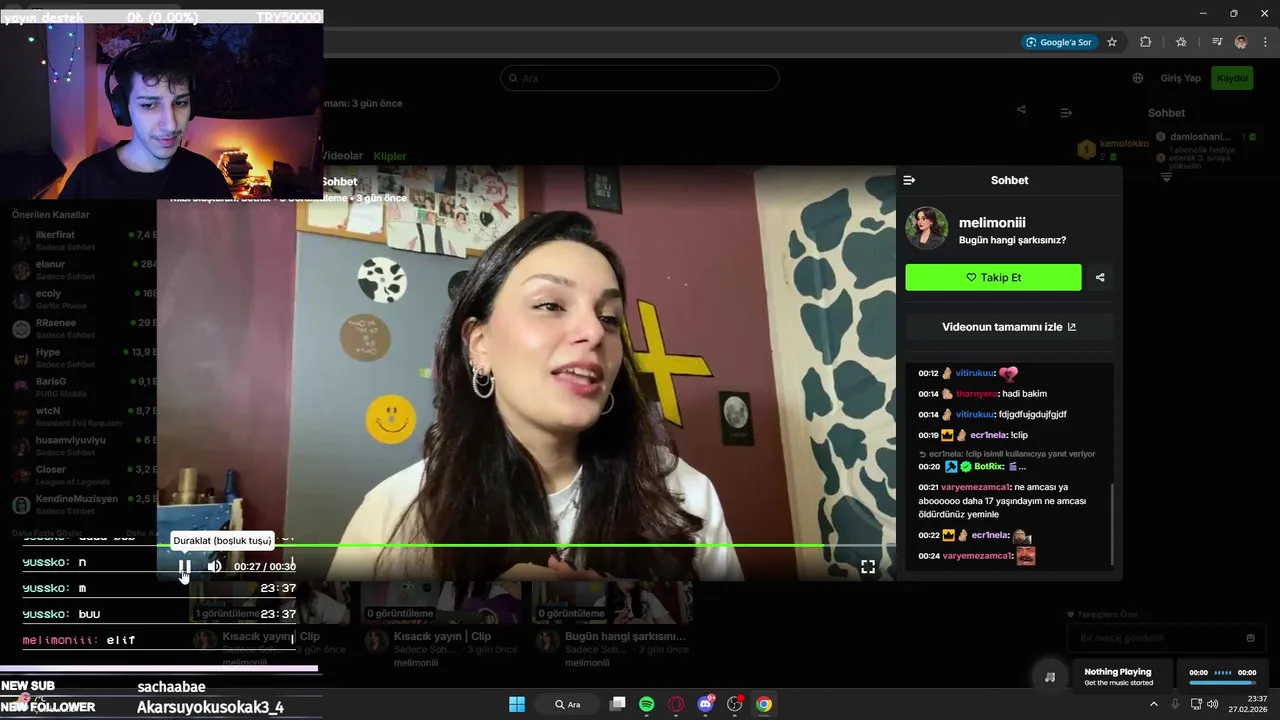Open the Chrome three-dot menu
The width and height of the screenshot is (1280, 720).
point(1265,42)
